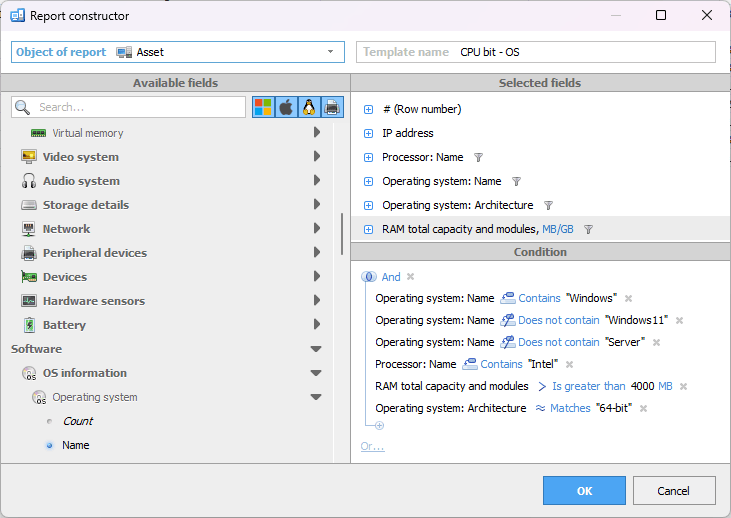The height and width of the screenshot is (518, 731).
Task: Delete the "Intel" processor condition
Action: pos(569,364)
